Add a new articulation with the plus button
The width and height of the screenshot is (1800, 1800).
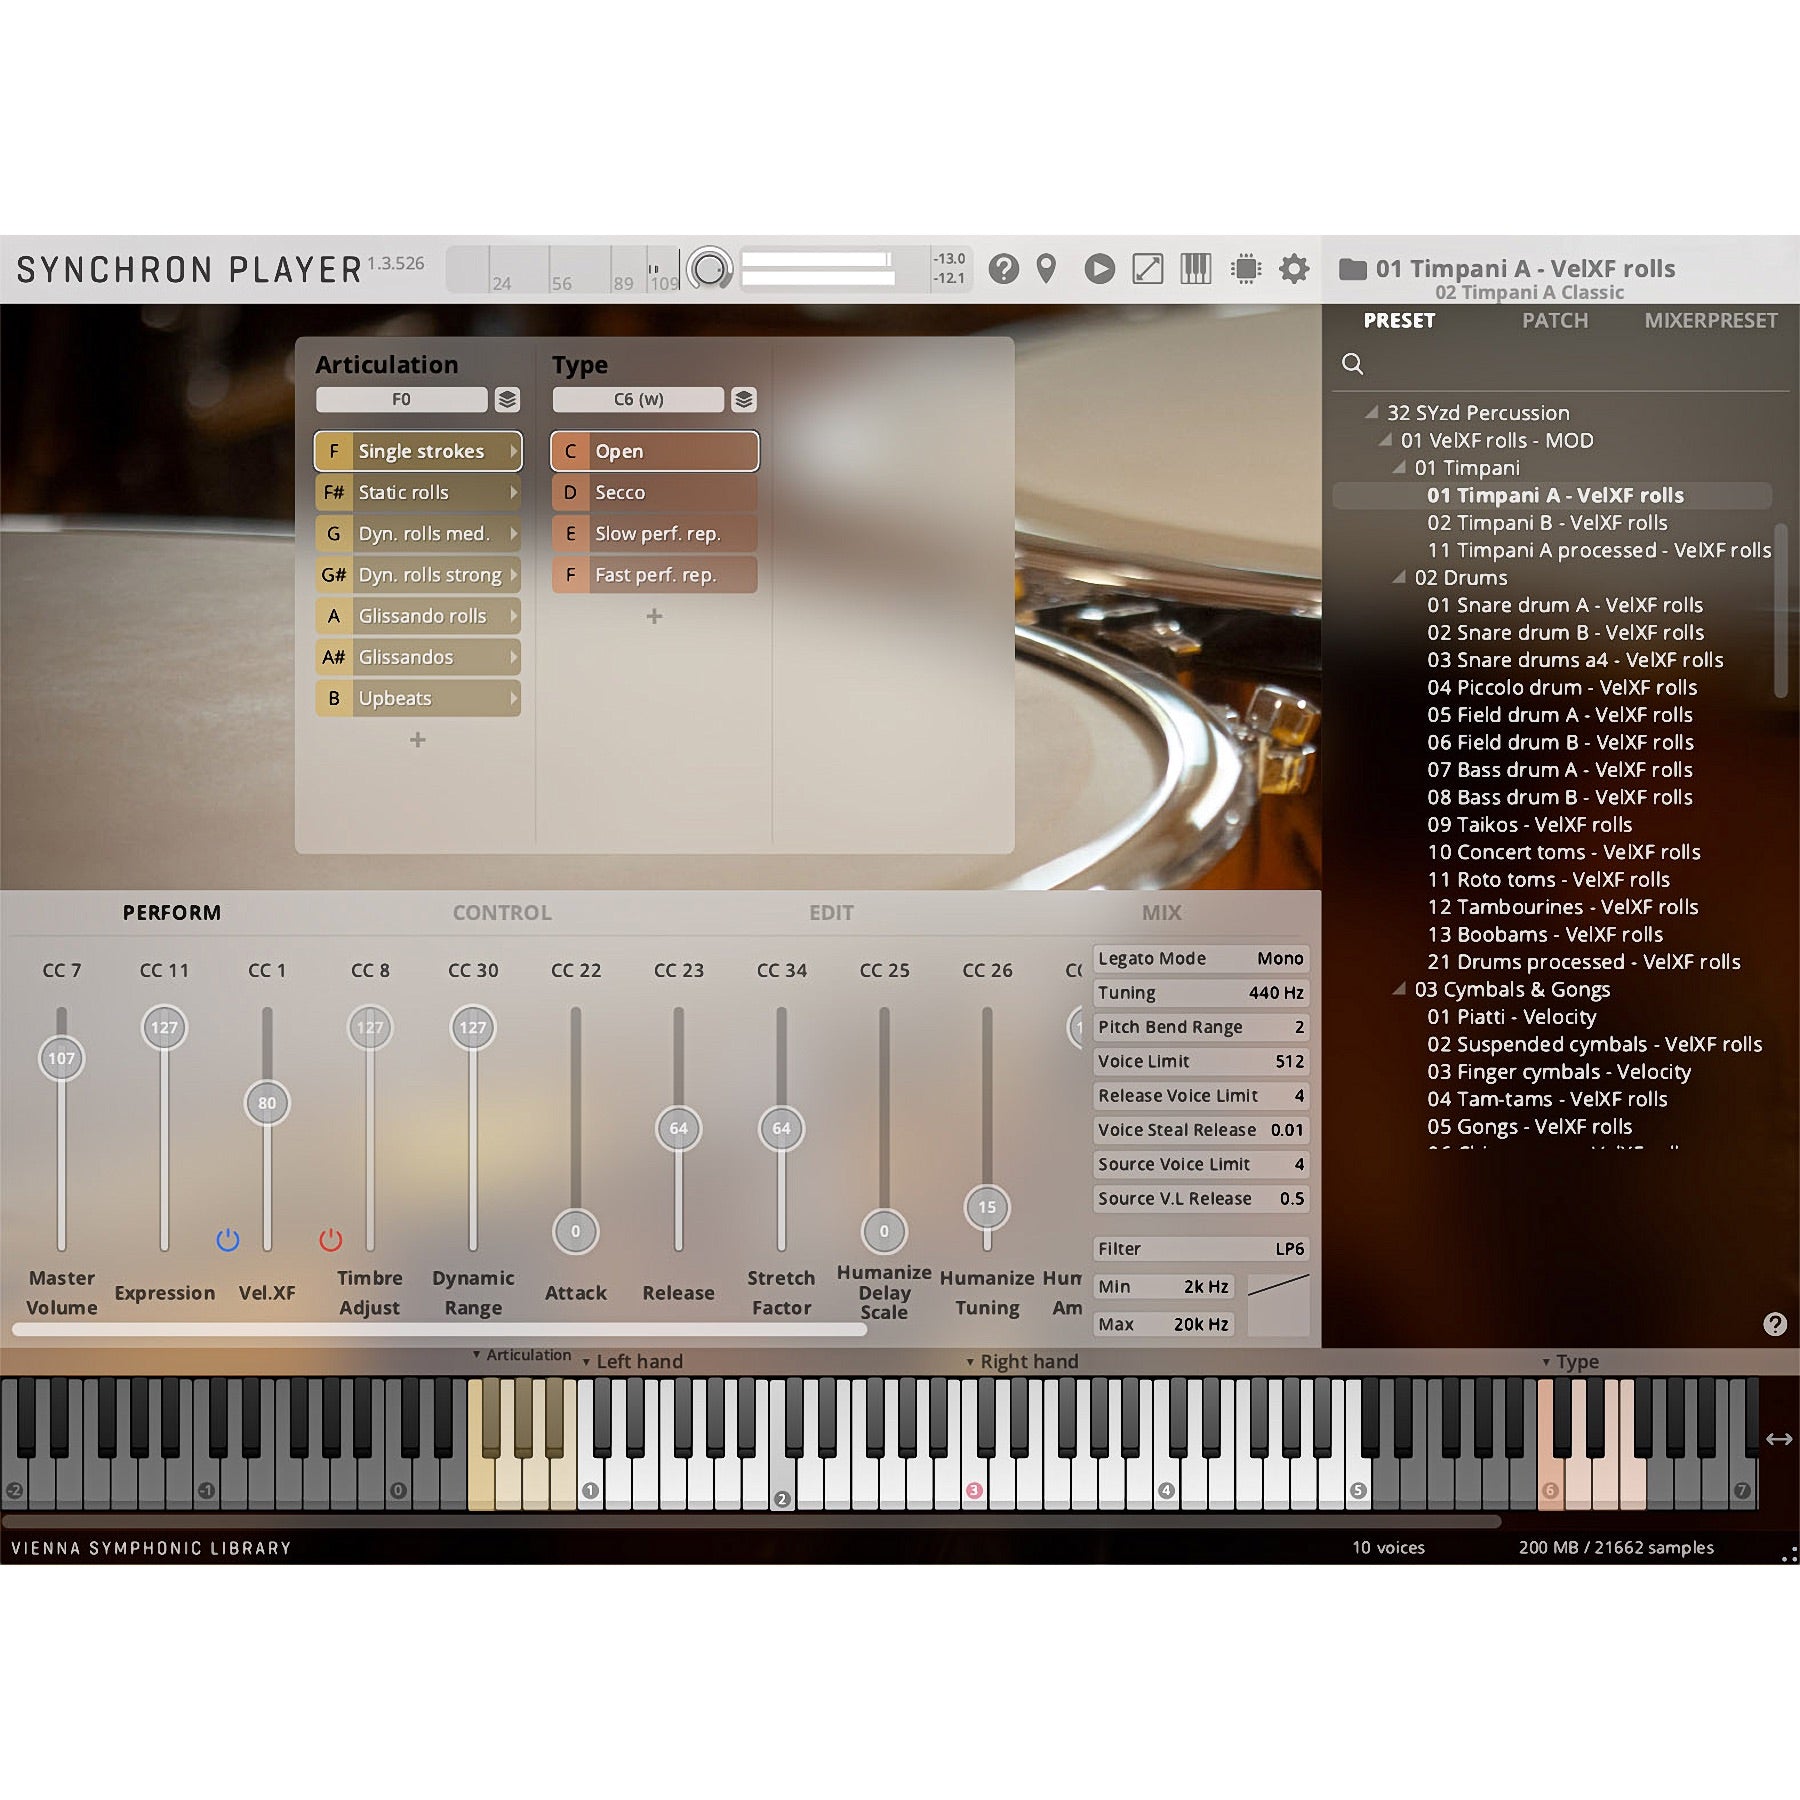pos(417,739)
